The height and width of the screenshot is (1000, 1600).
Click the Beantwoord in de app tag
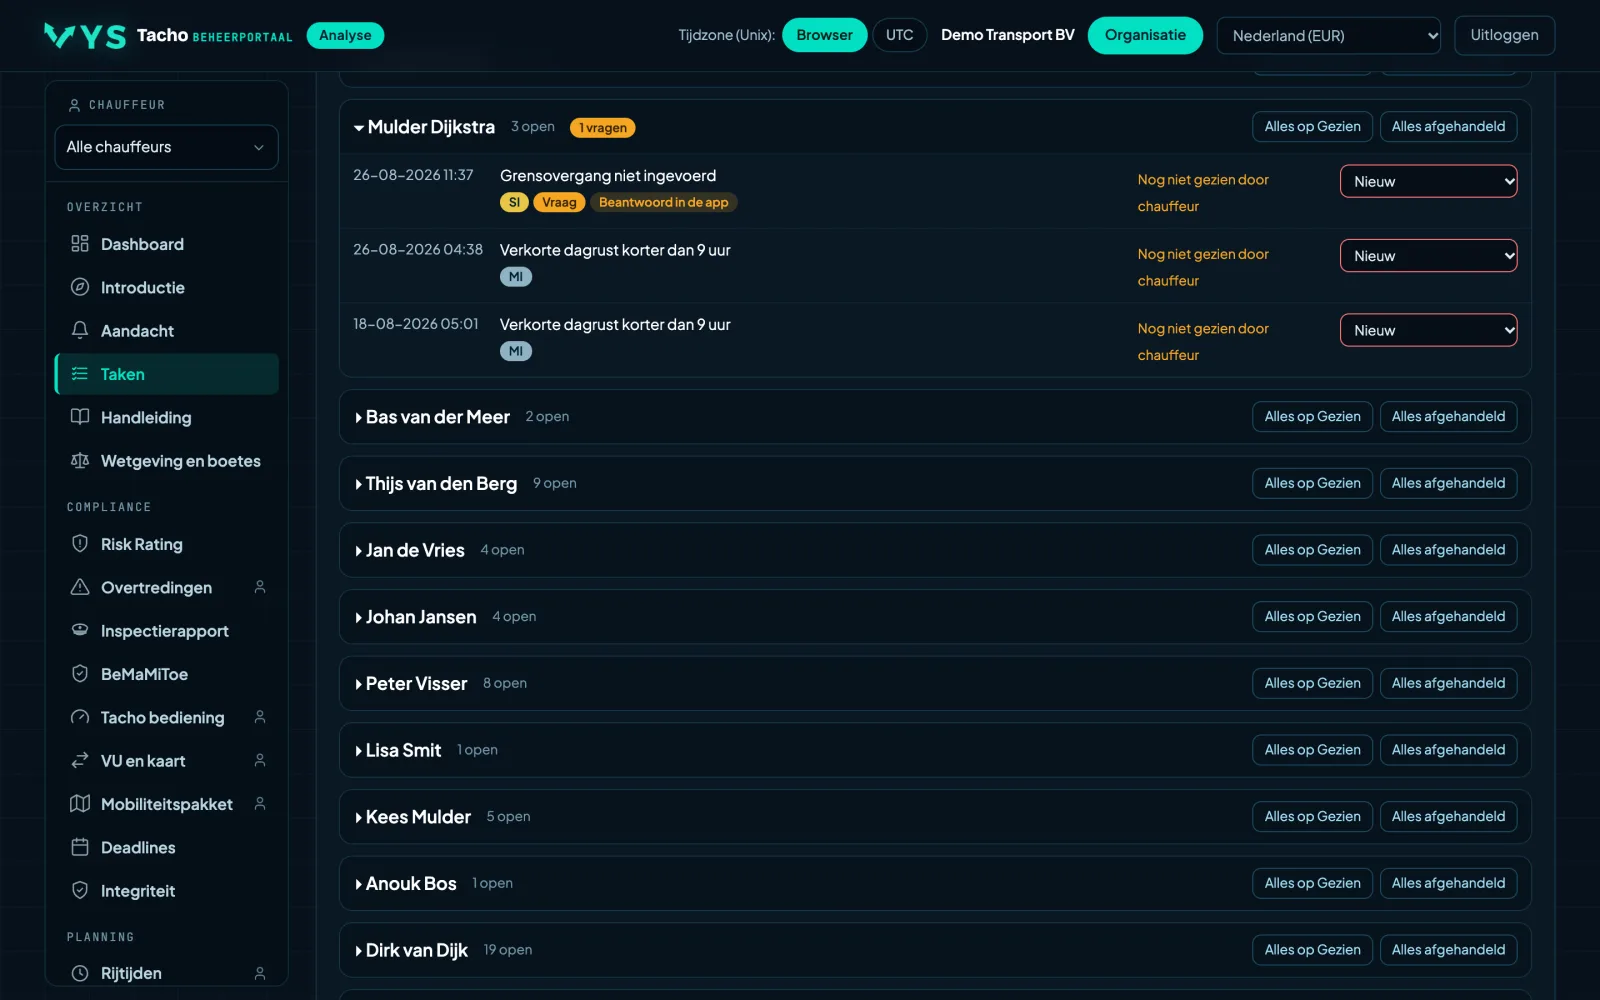pos(663,202)
